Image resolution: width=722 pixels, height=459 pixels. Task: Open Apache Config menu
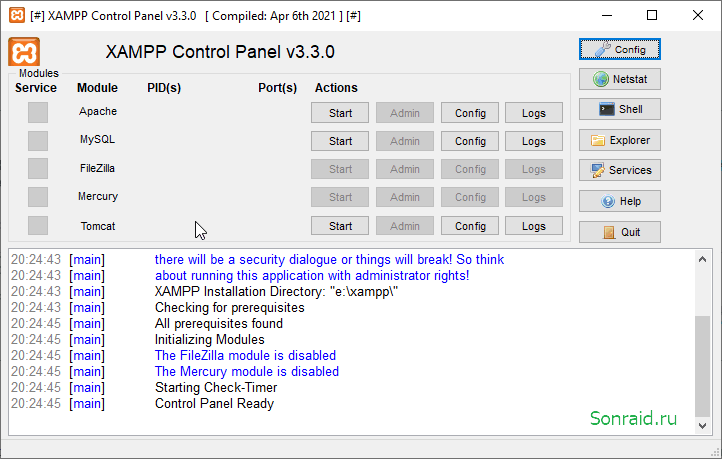470,113
